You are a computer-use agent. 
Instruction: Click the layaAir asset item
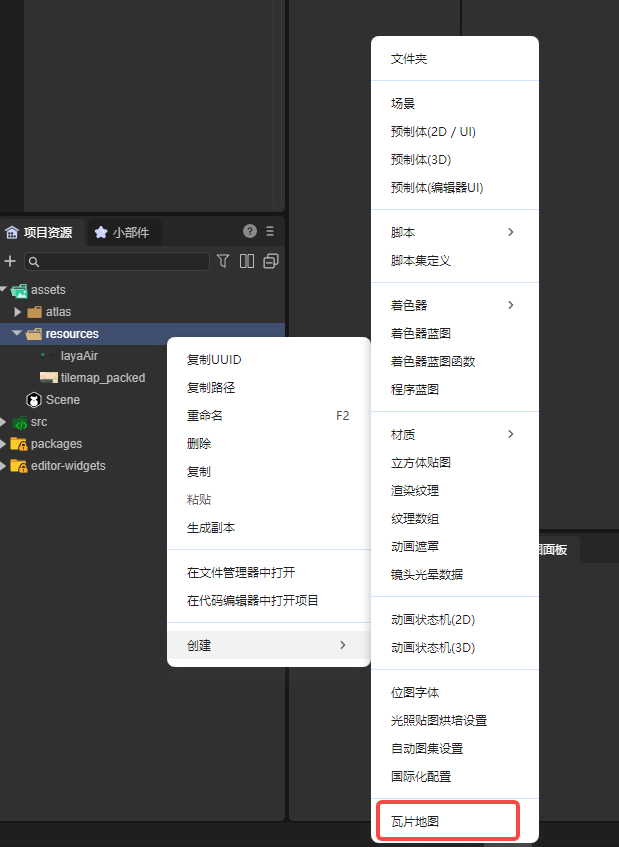(x=79, y=356)
